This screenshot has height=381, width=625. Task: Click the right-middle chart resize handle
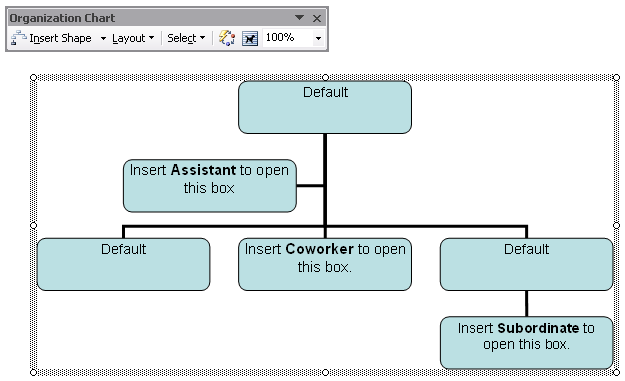pyautogui.click(x=617, y=225)
